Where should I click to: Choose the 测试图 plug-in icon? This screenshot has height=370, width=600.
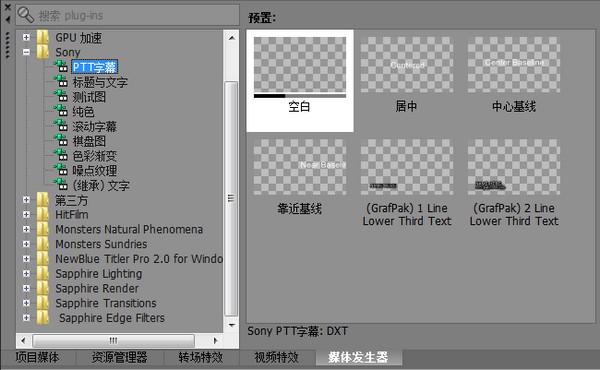pos(61,96)
